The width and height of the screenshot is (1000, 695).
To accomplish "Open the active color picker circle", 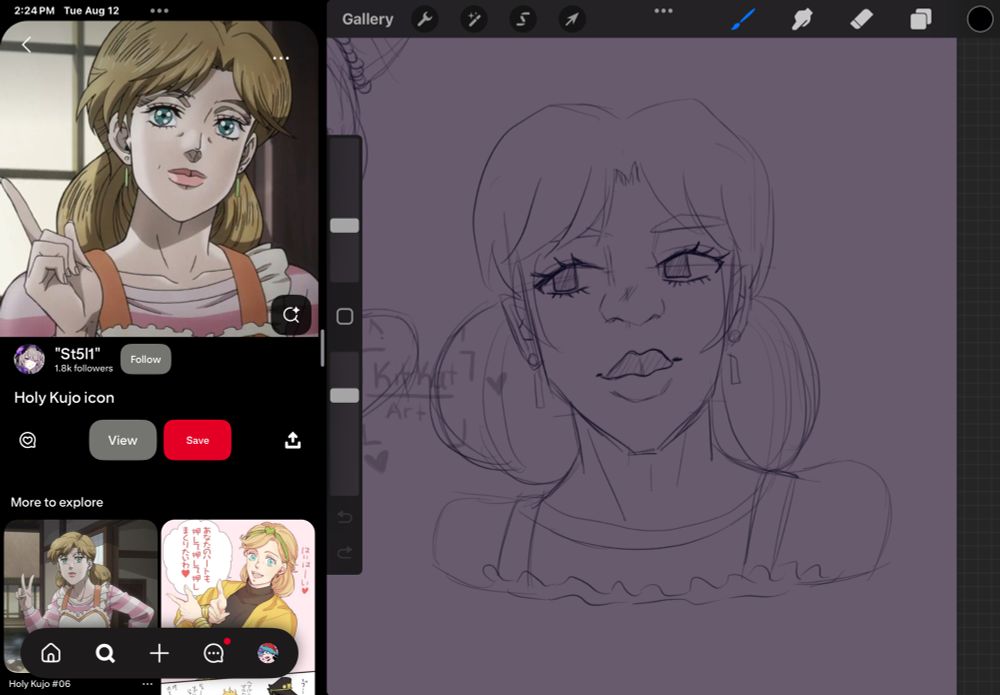I will [x=980, y=19].
